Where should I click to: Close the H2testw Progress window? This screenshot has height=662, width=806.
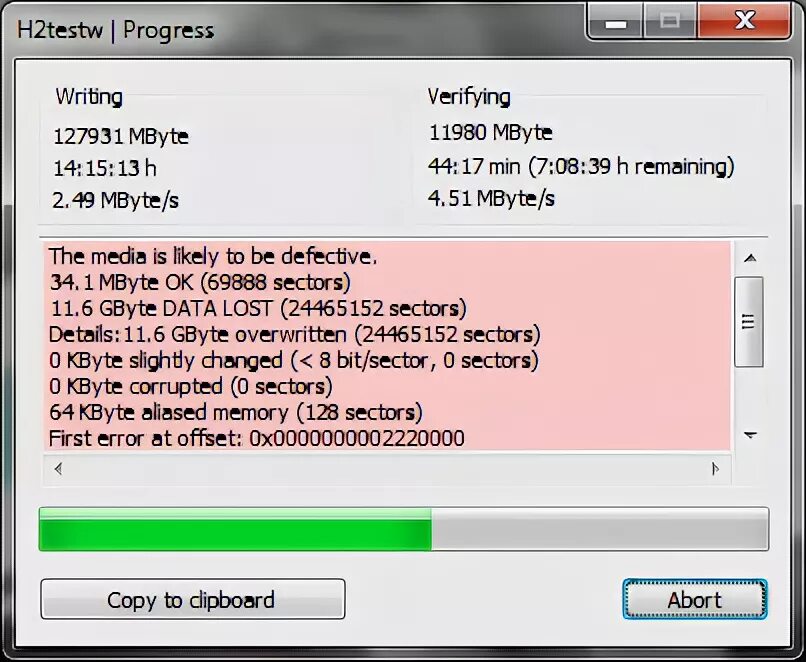(744, 21)
